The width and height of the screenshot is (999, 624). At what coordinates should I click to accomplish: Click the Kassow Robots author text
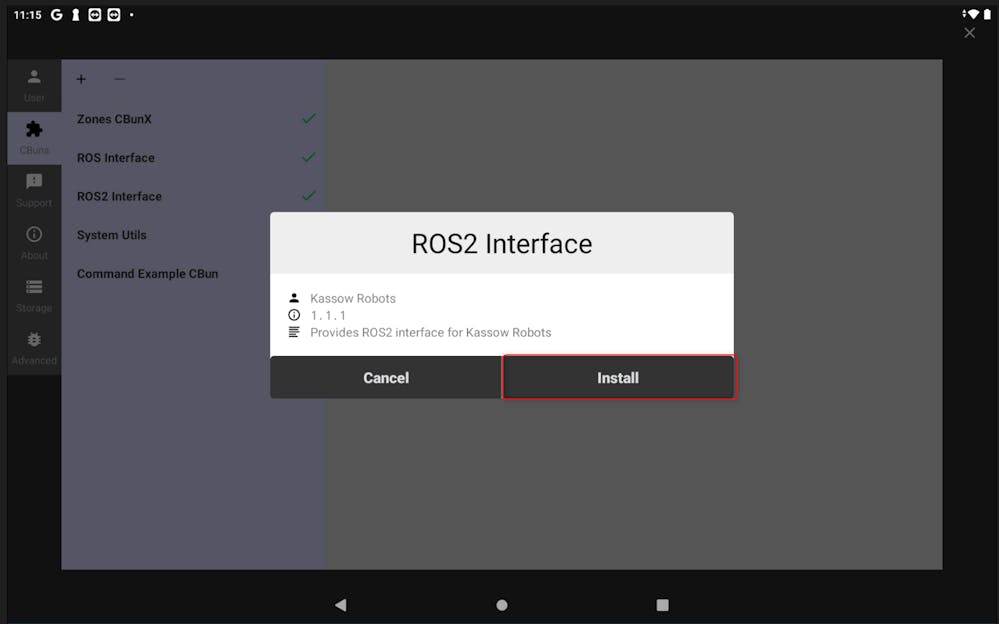point(353,298)
